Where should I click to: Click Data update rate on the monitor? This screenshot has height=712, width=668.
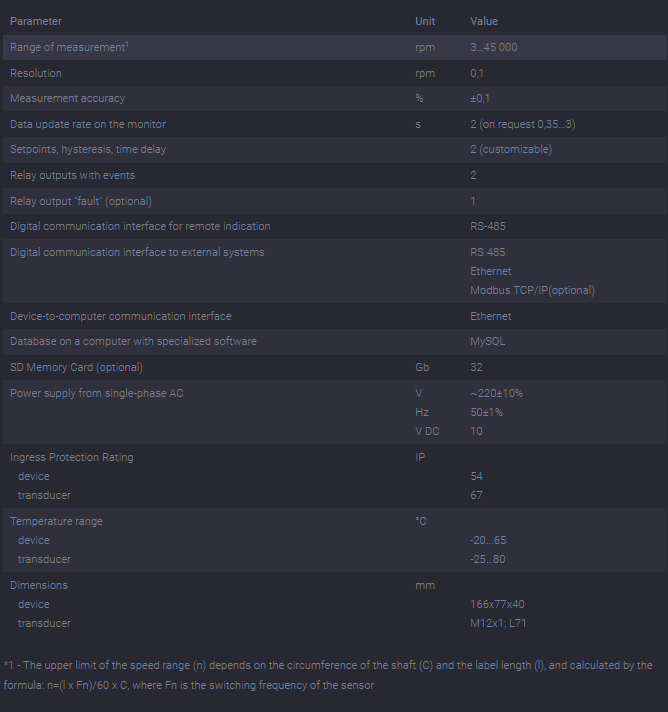click(88, 124)
